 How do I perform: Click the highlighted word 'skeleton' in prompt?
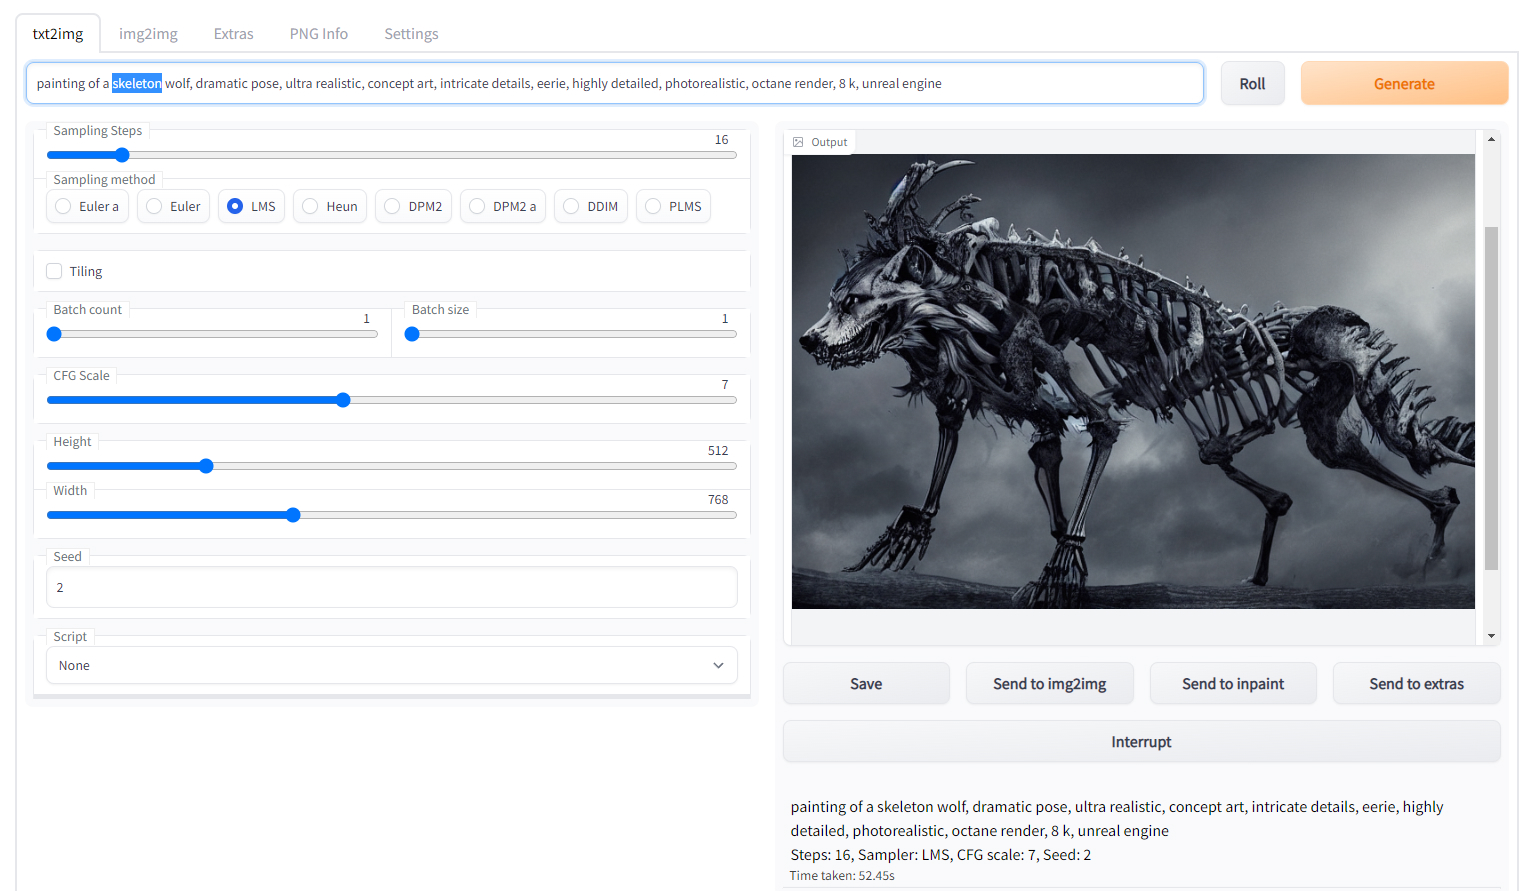coord(137,84)
